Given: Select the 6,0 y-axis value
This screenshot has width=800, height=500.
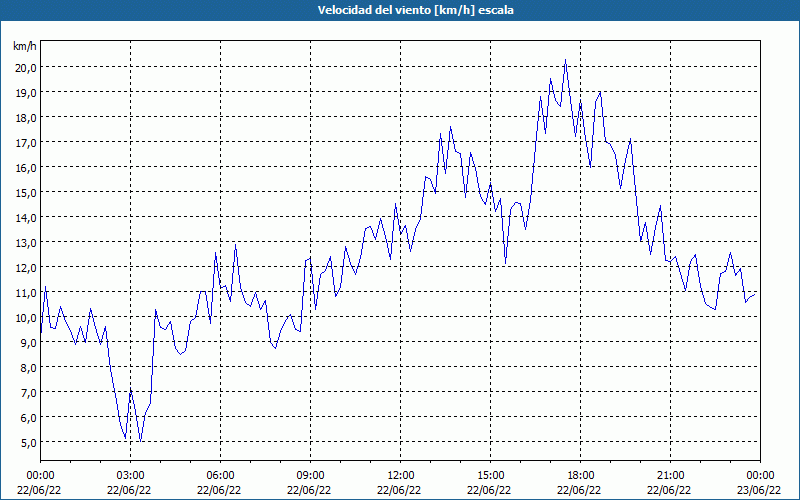Looking at the screenshot, I should click(28, 418).
